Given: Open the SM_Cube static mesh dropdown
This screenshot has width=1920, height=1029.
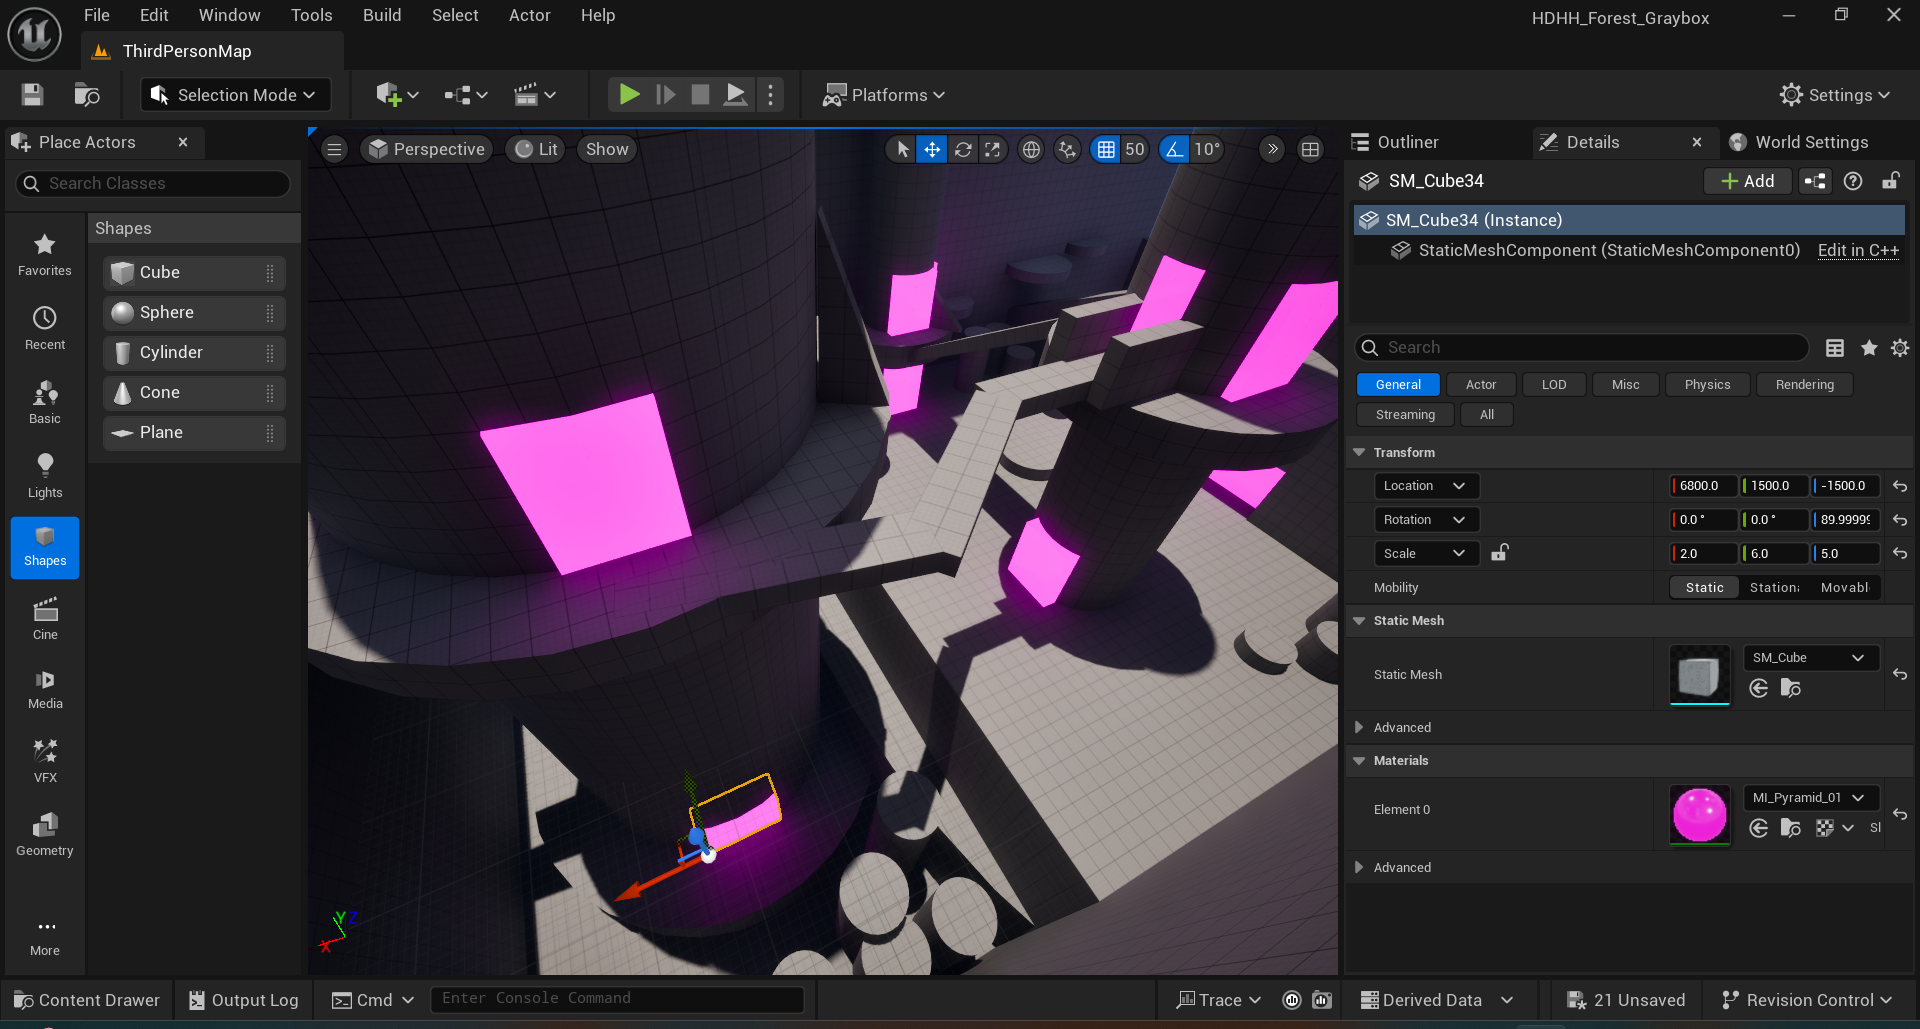Looking at the screenshot, I should click(x=1809, y=658).
